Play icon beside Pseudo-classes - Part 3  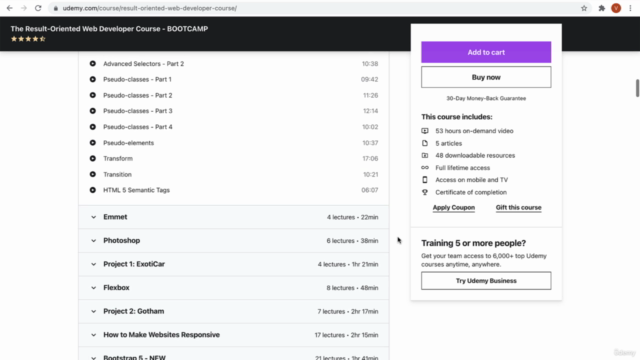93,111
